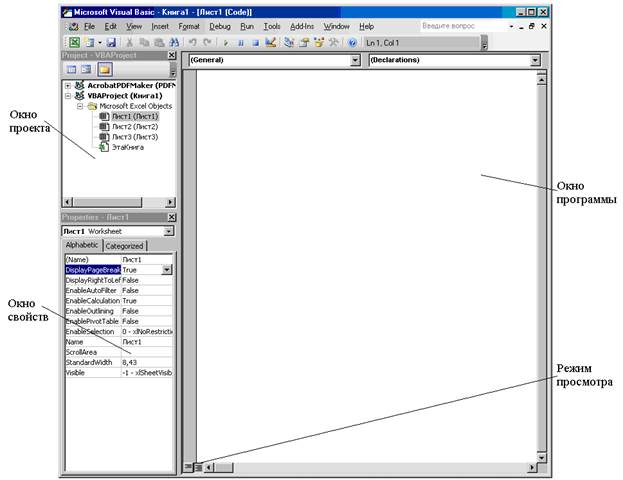Open the Format menu
623x480 pixels.
coord(189,27)
